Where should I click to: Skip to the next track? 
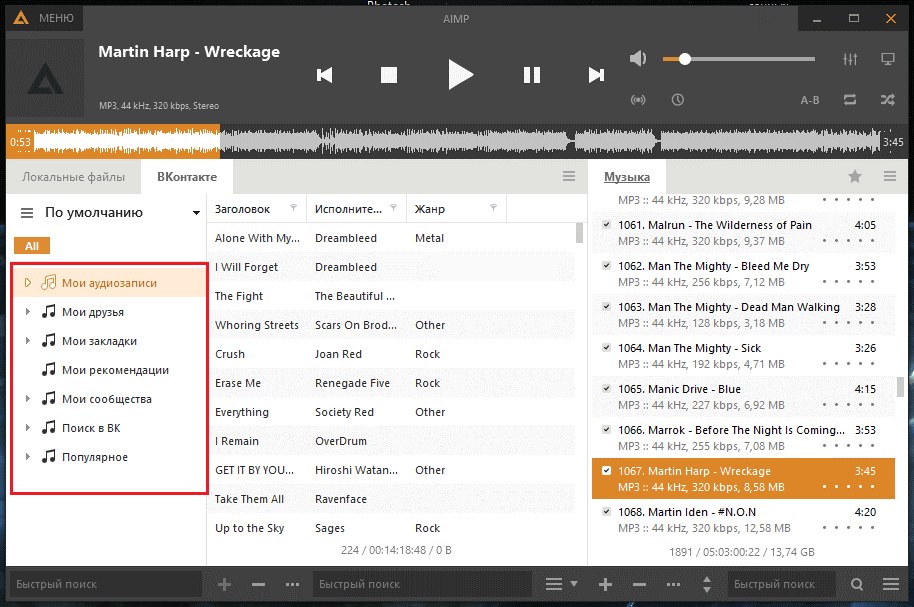[x=596, y=75]
